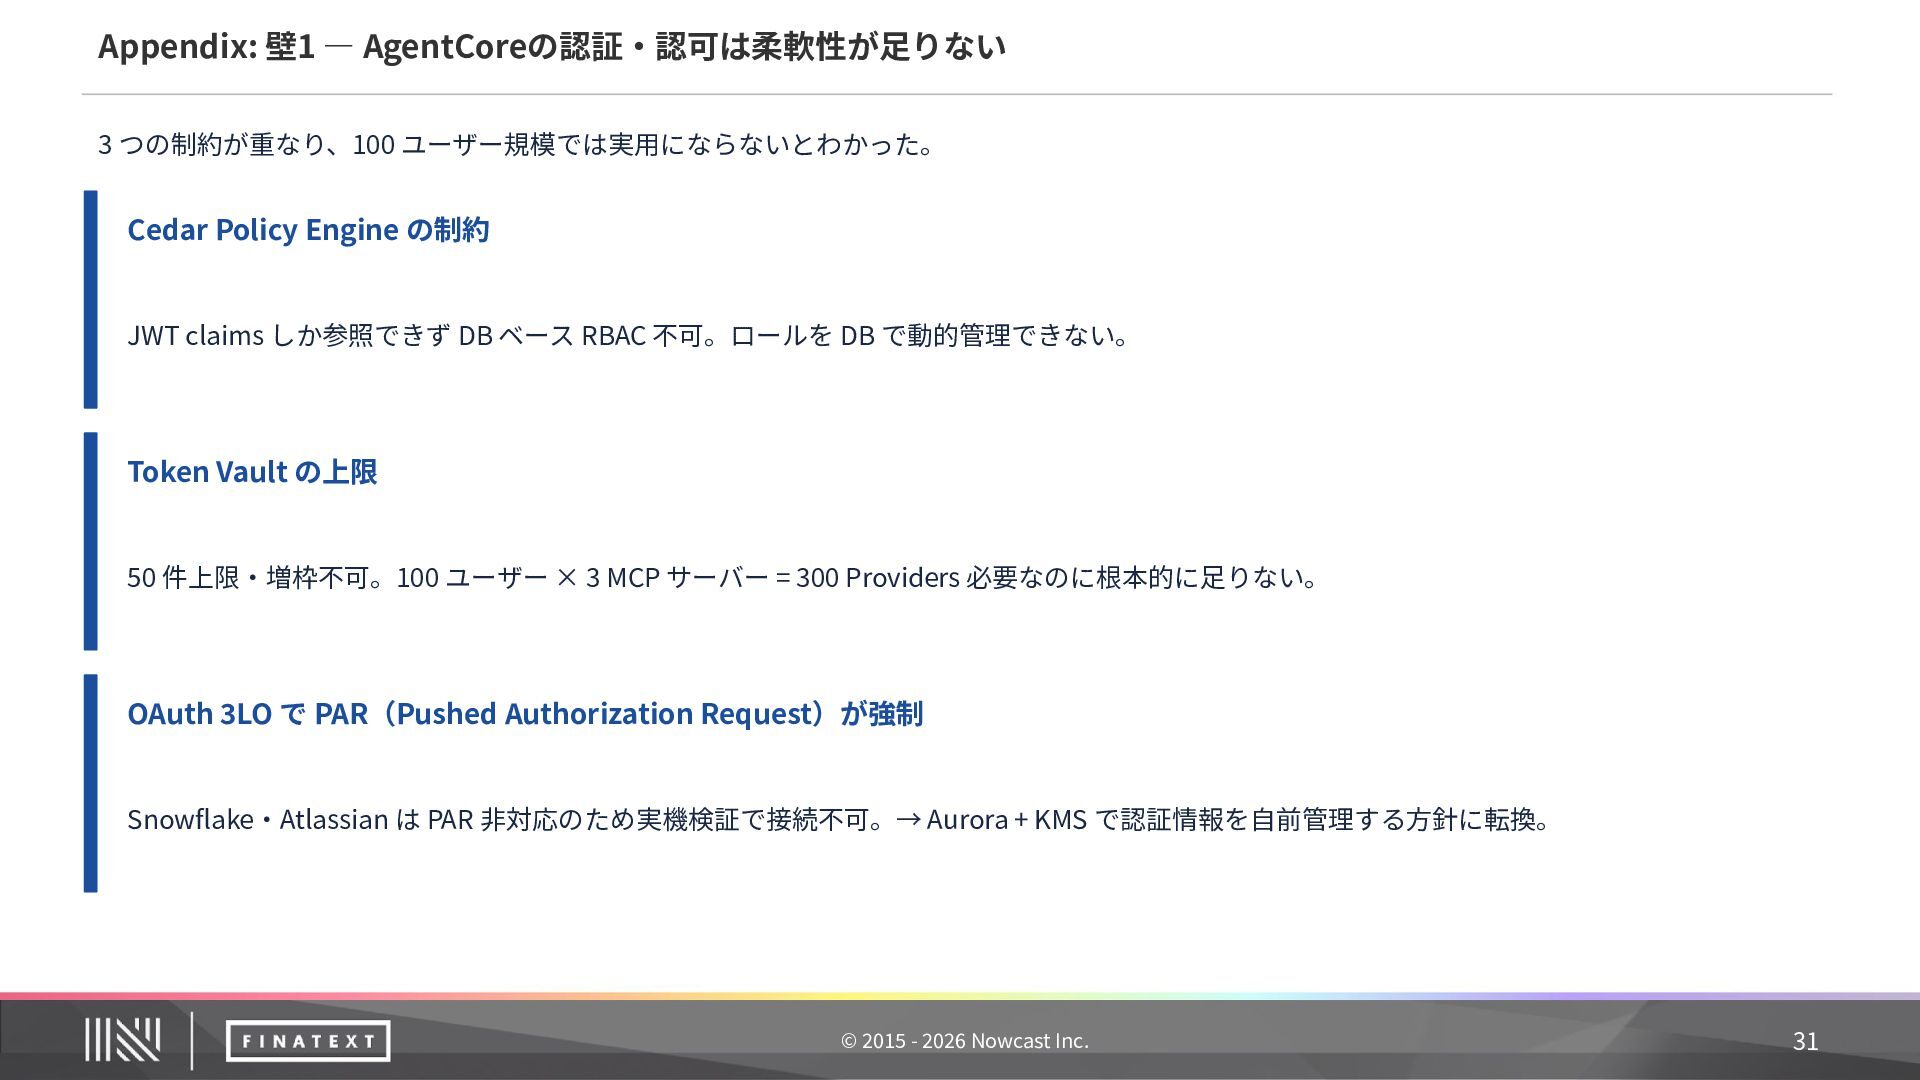This screenshot has height=1080, width=1920.
Task: Click the rainbow gradient strip above footer
Action: coord(960,996)
